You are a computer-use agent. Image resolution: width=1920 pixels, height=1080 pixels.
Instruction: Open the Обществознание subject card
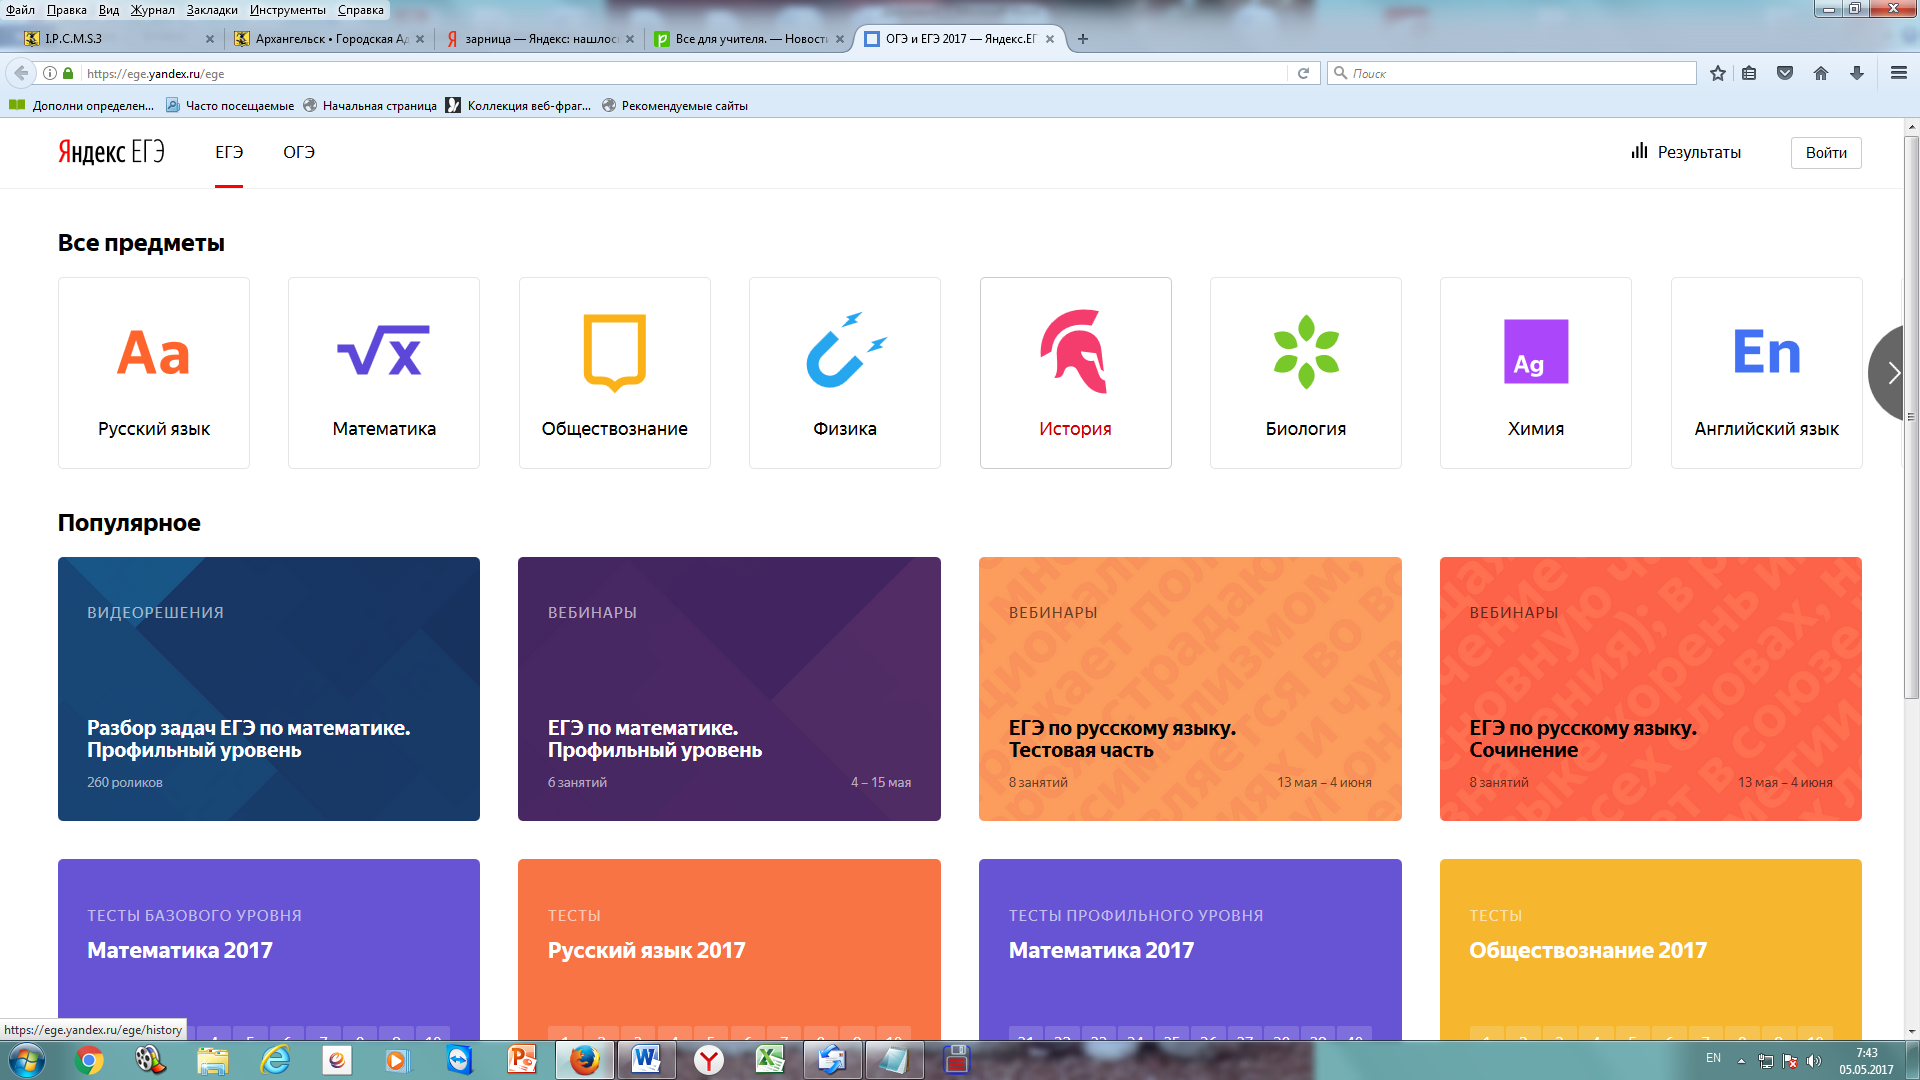coord(615,373)
